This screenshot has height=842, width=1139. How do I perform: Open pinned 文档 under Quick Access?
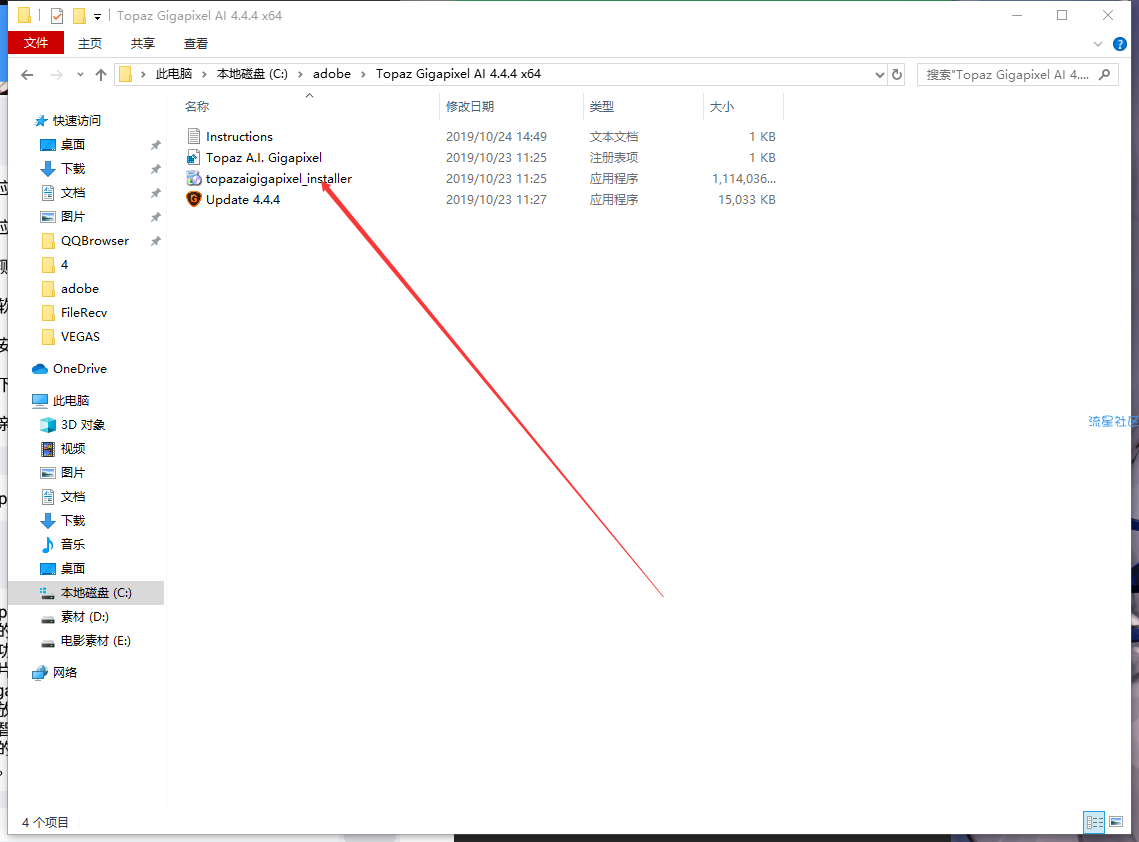73,193
